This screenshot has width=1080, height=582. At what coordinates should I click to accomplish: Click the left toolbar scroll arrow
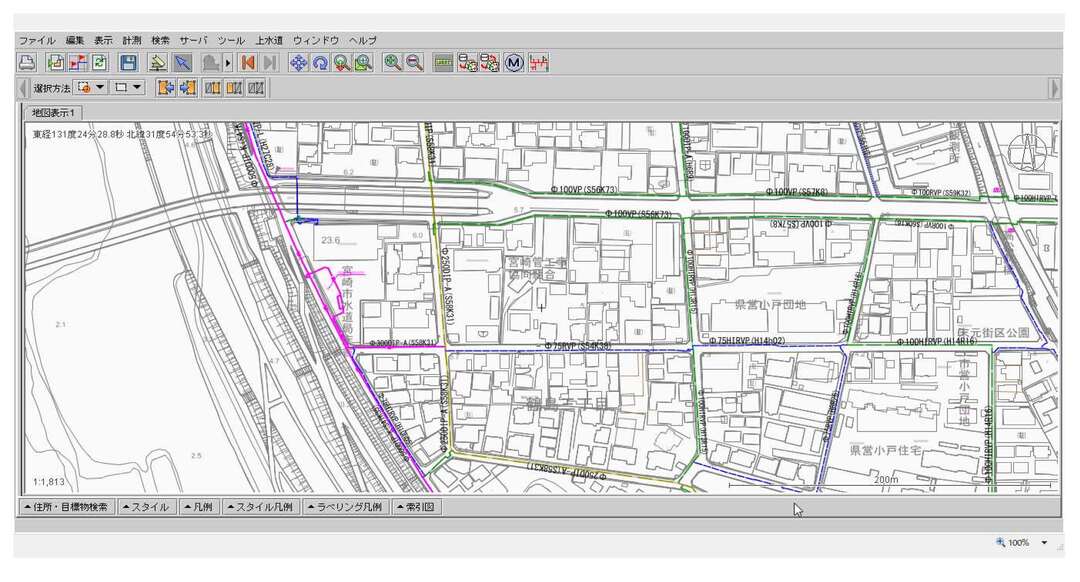tap(23, 88)
